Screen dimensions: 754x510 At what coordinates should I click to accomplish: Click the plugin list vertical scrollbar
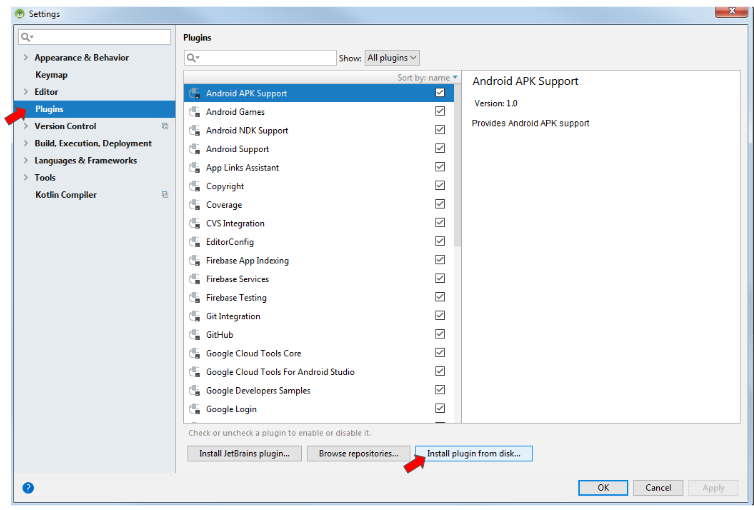tap(457, 166)
